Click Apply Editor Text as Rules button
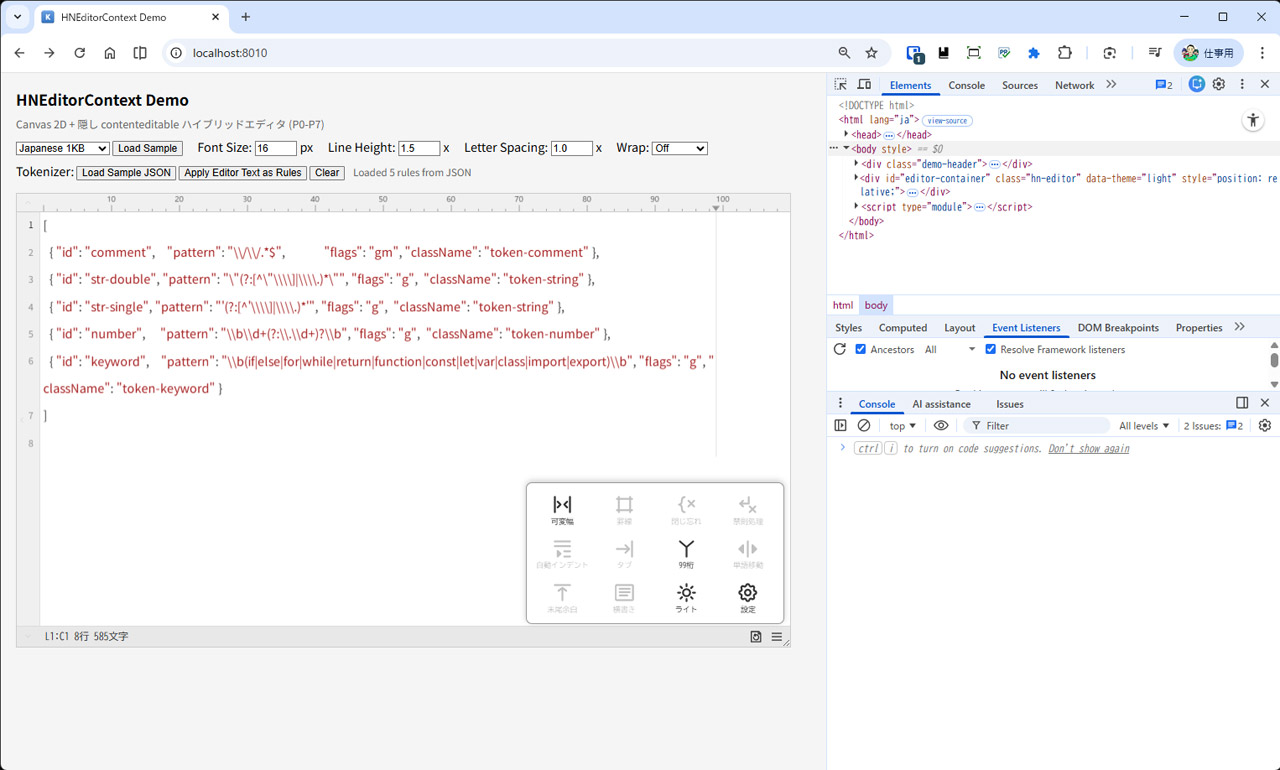The height and width of the screenshot is (770, 1280). (x=243, y=172)
